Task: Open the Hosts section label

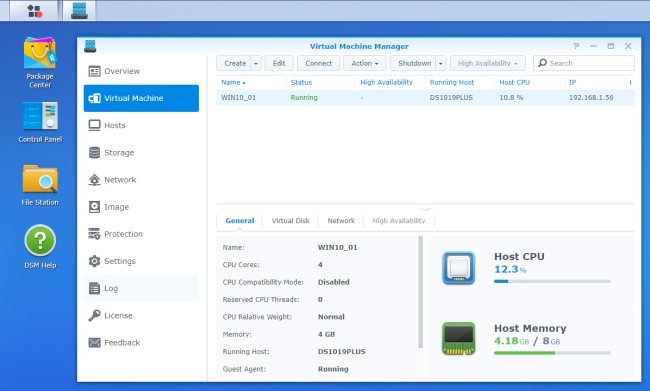Action: click(x=115, y=125)
